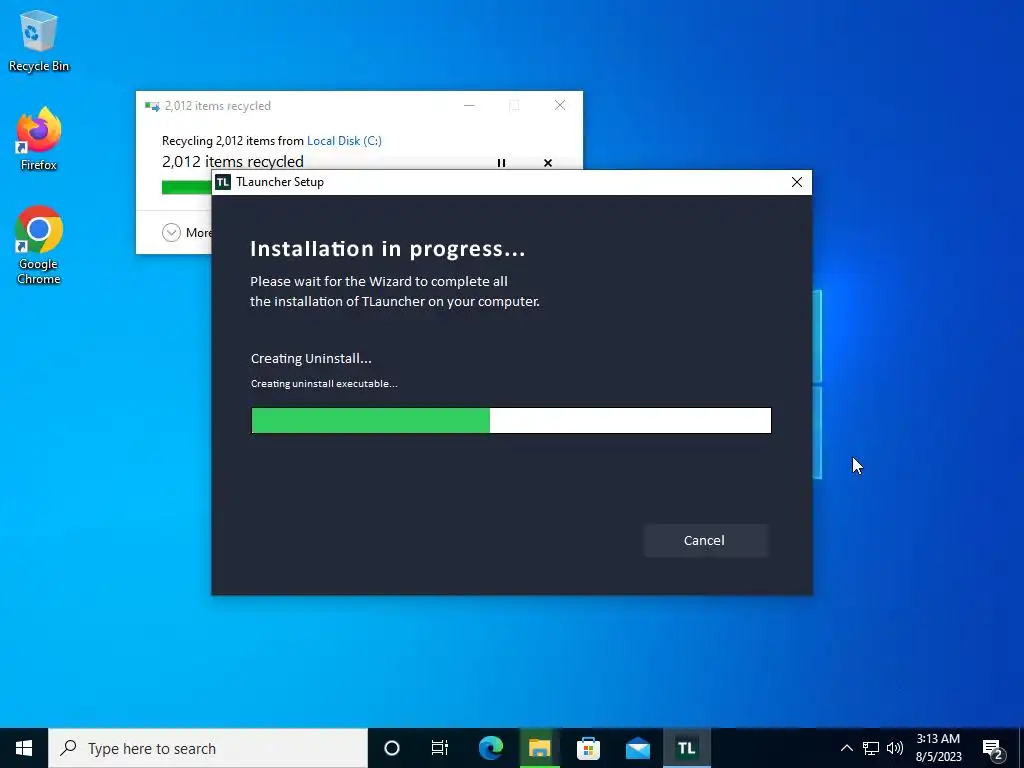Screen dimensions: 1024x768
Task: Close the 2,012 items recycled window
Action: click(560, 105)
